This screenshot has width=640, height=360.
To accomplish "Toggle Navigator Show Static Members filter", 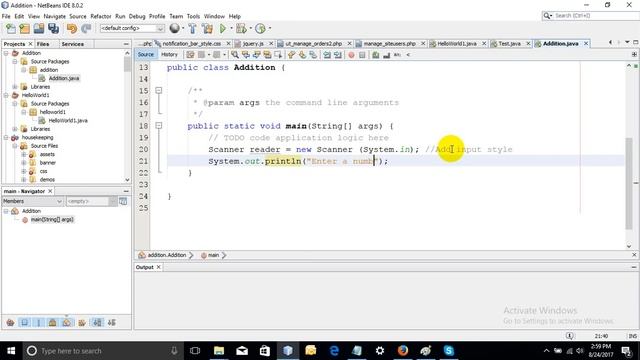I will 39,323.
